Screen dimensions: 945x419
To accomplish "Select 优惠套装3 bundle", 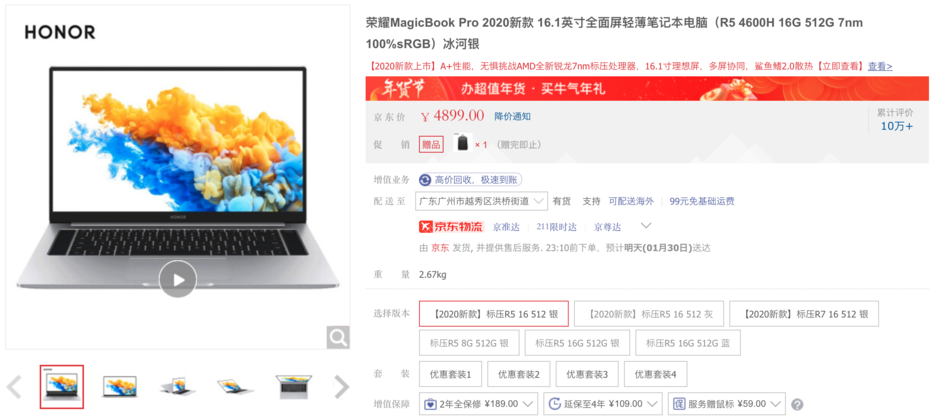I will point(586,374).
